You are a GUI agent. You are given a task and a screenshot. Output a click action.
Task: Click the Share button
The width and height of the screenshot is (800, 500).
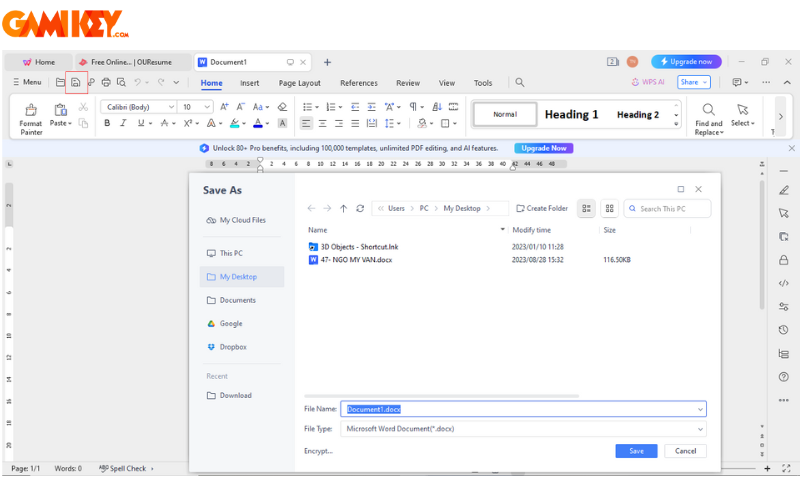point(693,82)
